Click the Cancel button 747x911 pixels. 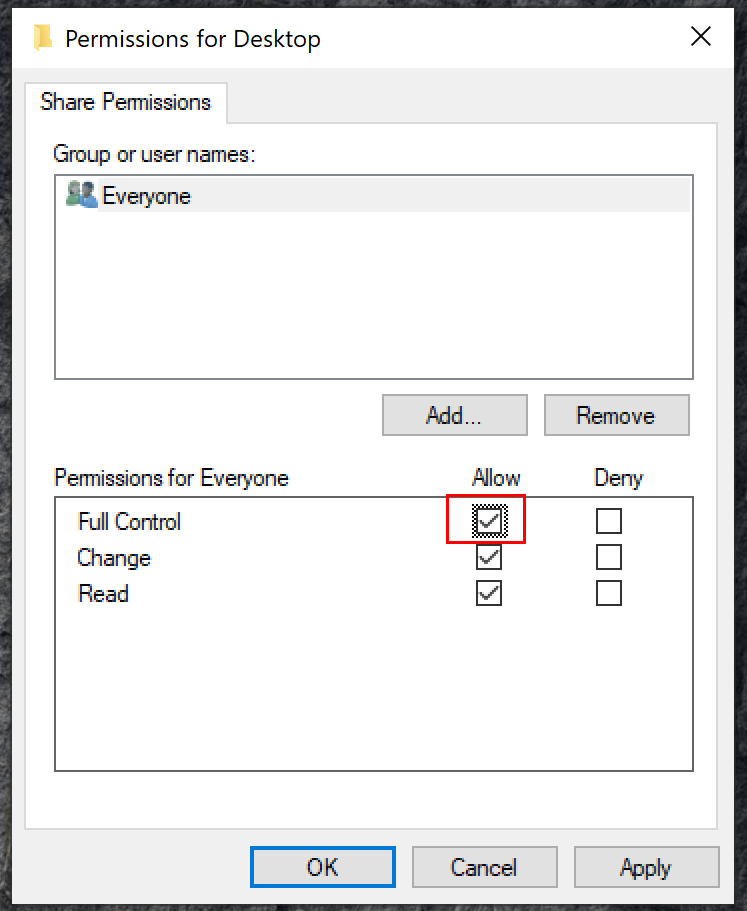[x=484, y=867]
